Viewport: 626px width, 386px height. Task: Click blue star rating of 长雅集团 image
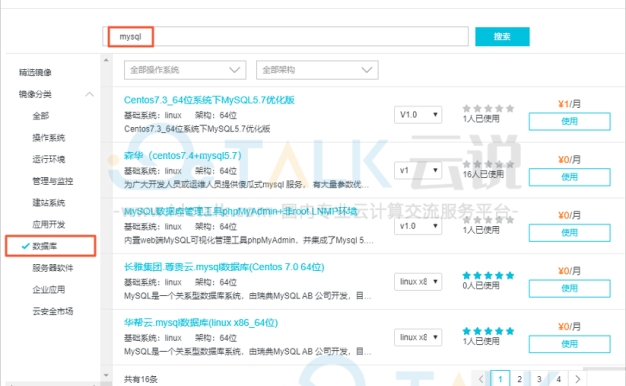488,275
